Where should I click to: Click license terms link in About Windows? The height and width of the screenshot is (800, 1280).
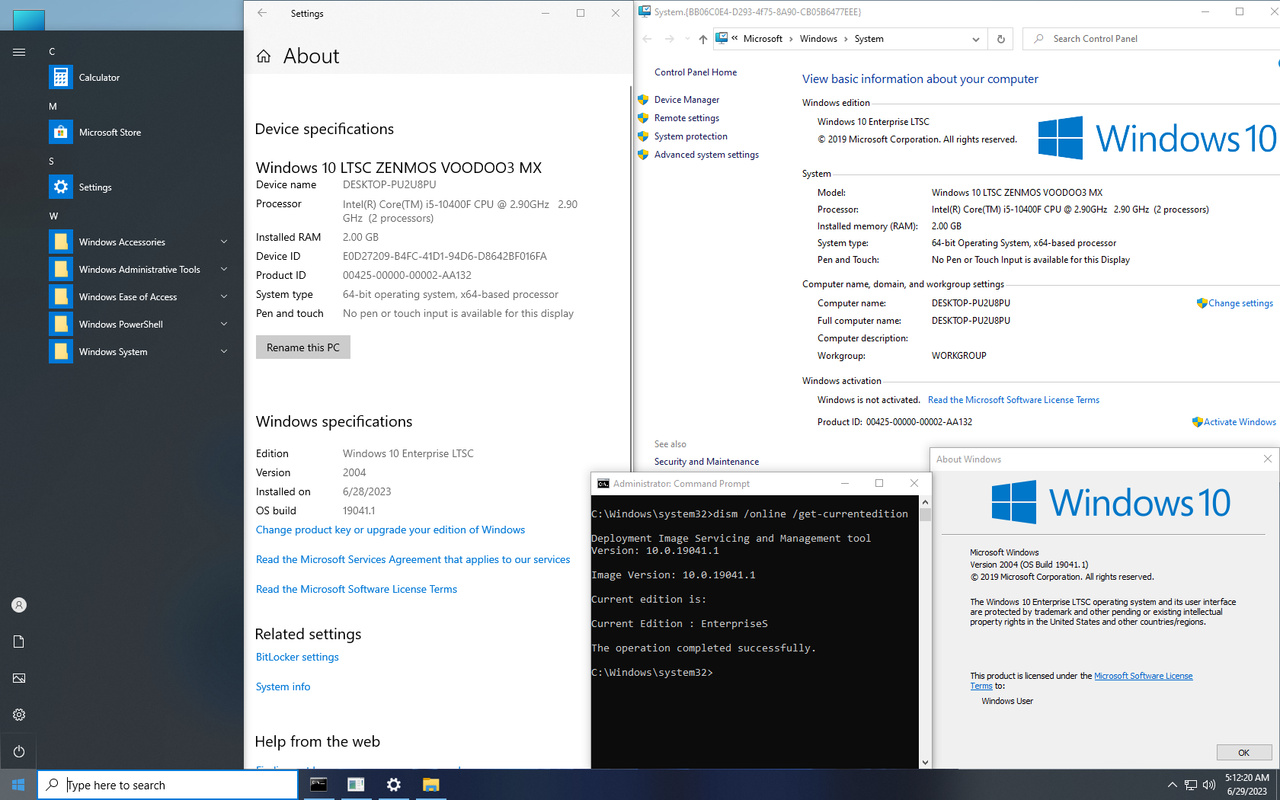(1143, 676)
